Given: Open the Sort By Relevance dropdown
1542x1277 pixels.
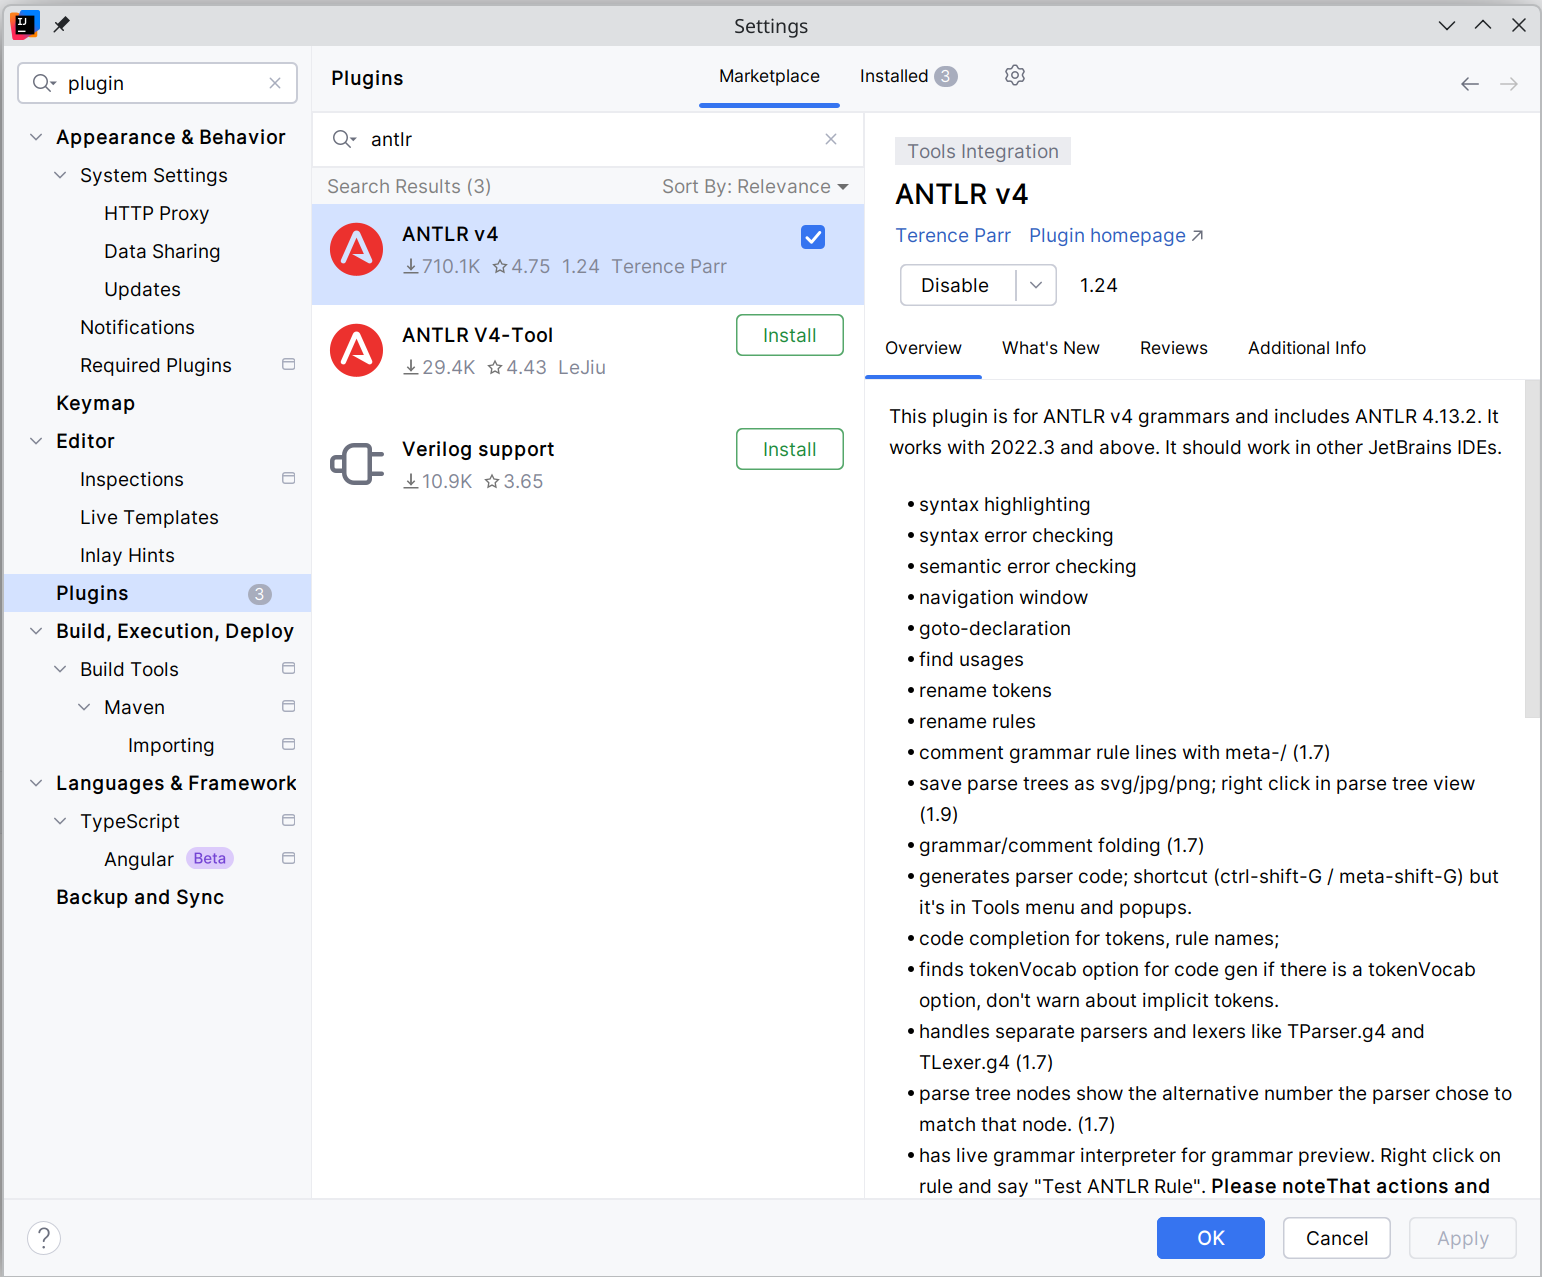Looking at the screenshot, I should pyautogui.click(x=754, y=187).
